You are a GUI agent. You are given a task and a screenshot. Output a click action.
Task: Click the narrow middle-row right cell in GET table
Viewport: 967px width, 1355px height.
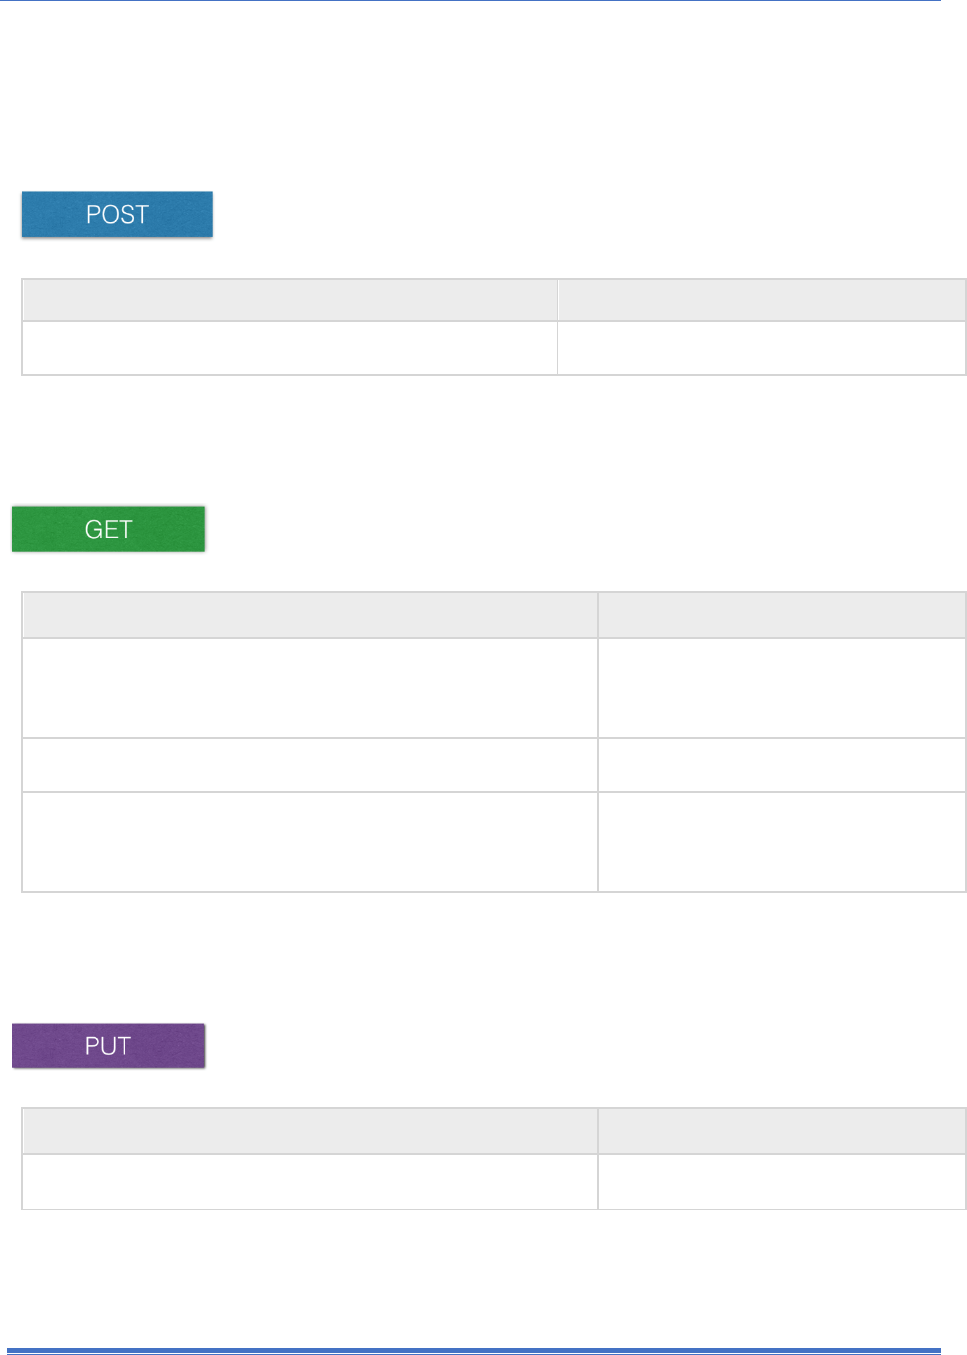coord(781,765)
